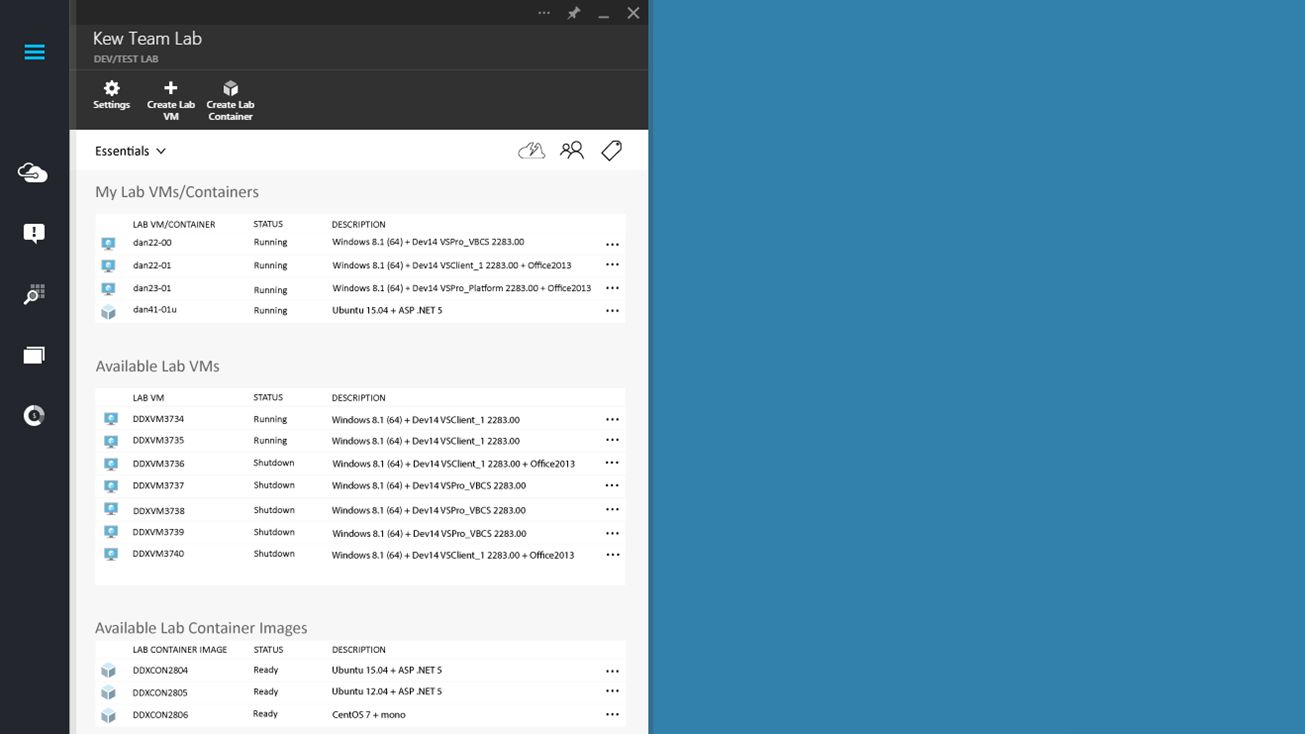1305x734 pixels.
Task: Select DDXVM3738 in Available Lab VMs
Action: coord(158,510)
